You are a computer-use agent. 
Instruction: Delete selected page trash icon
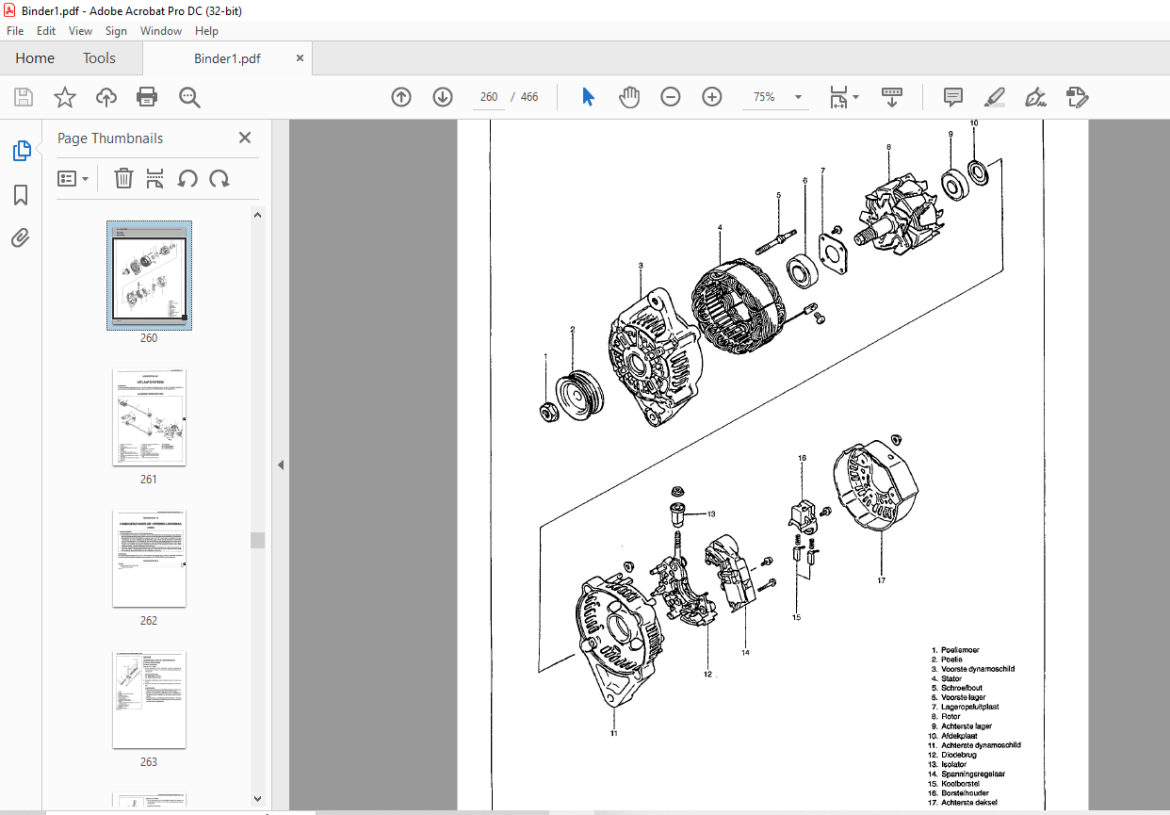click(123, 178)
